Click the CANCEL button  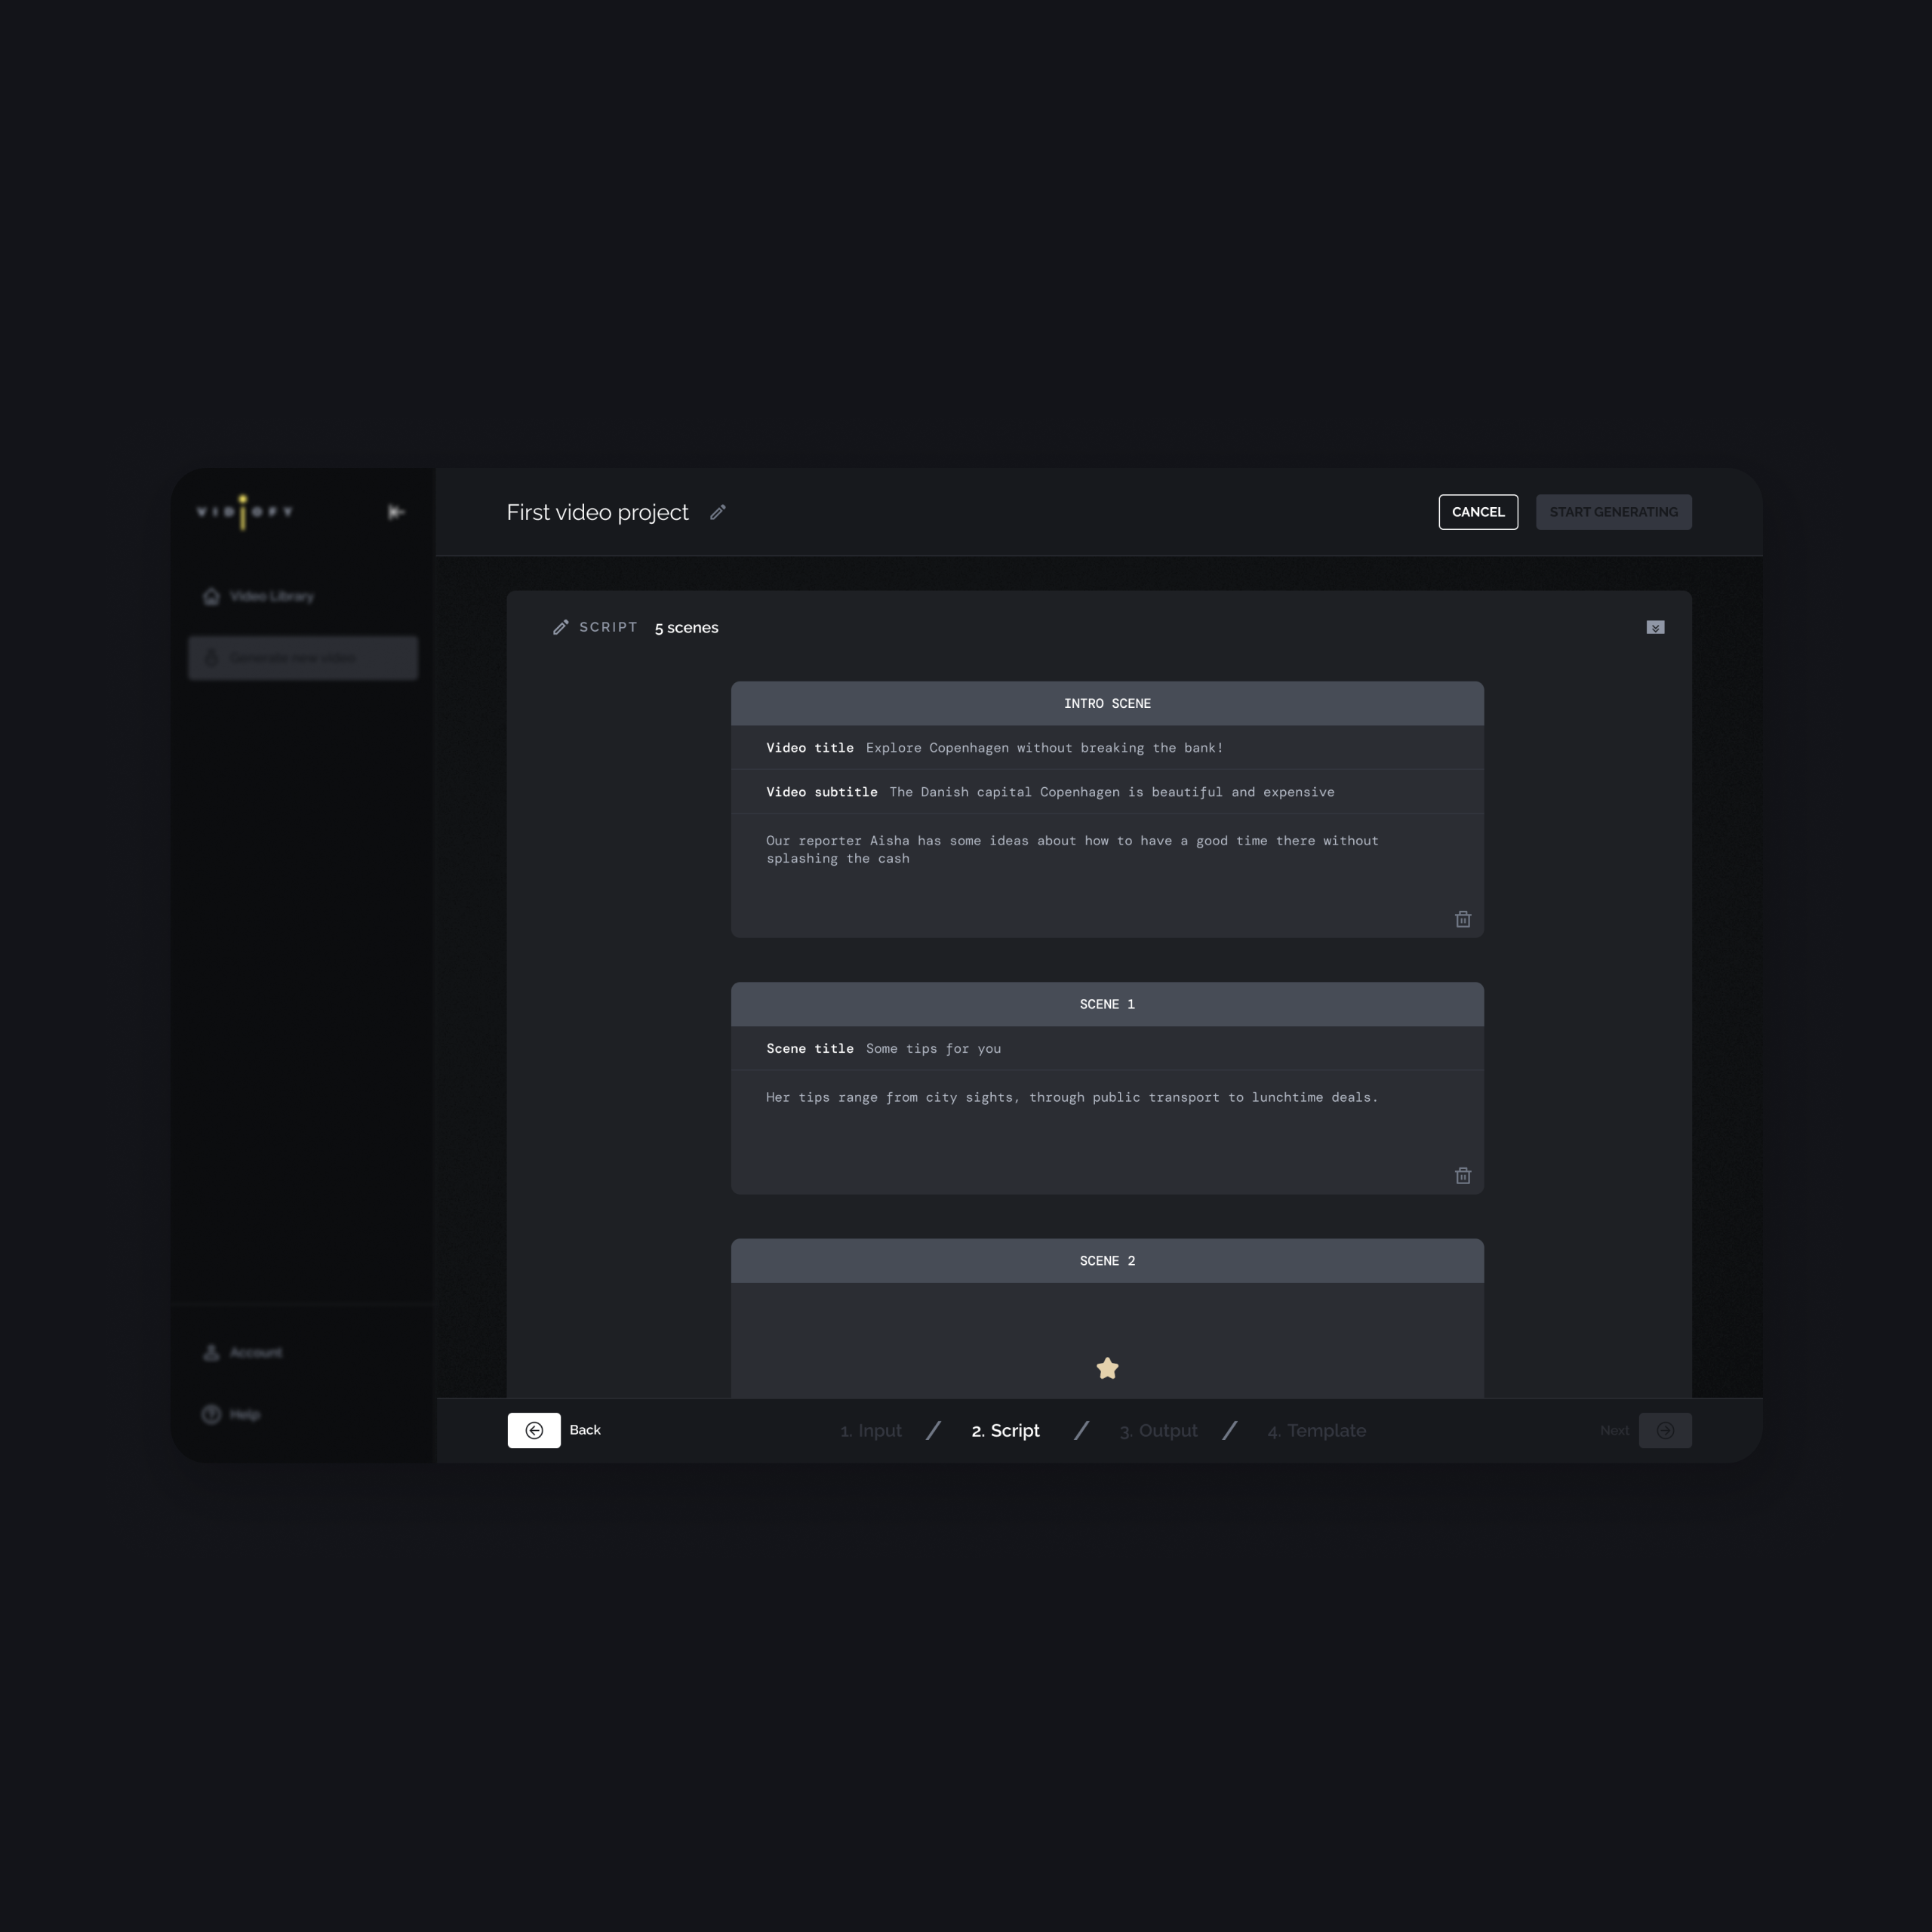1478,512
